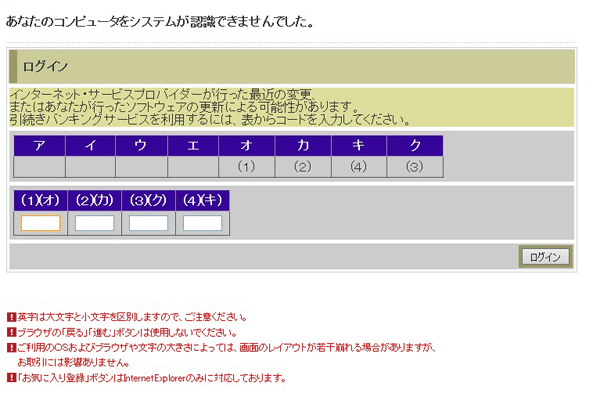Click the エ column header
The image size is (600, 397).
pos(193,145)
